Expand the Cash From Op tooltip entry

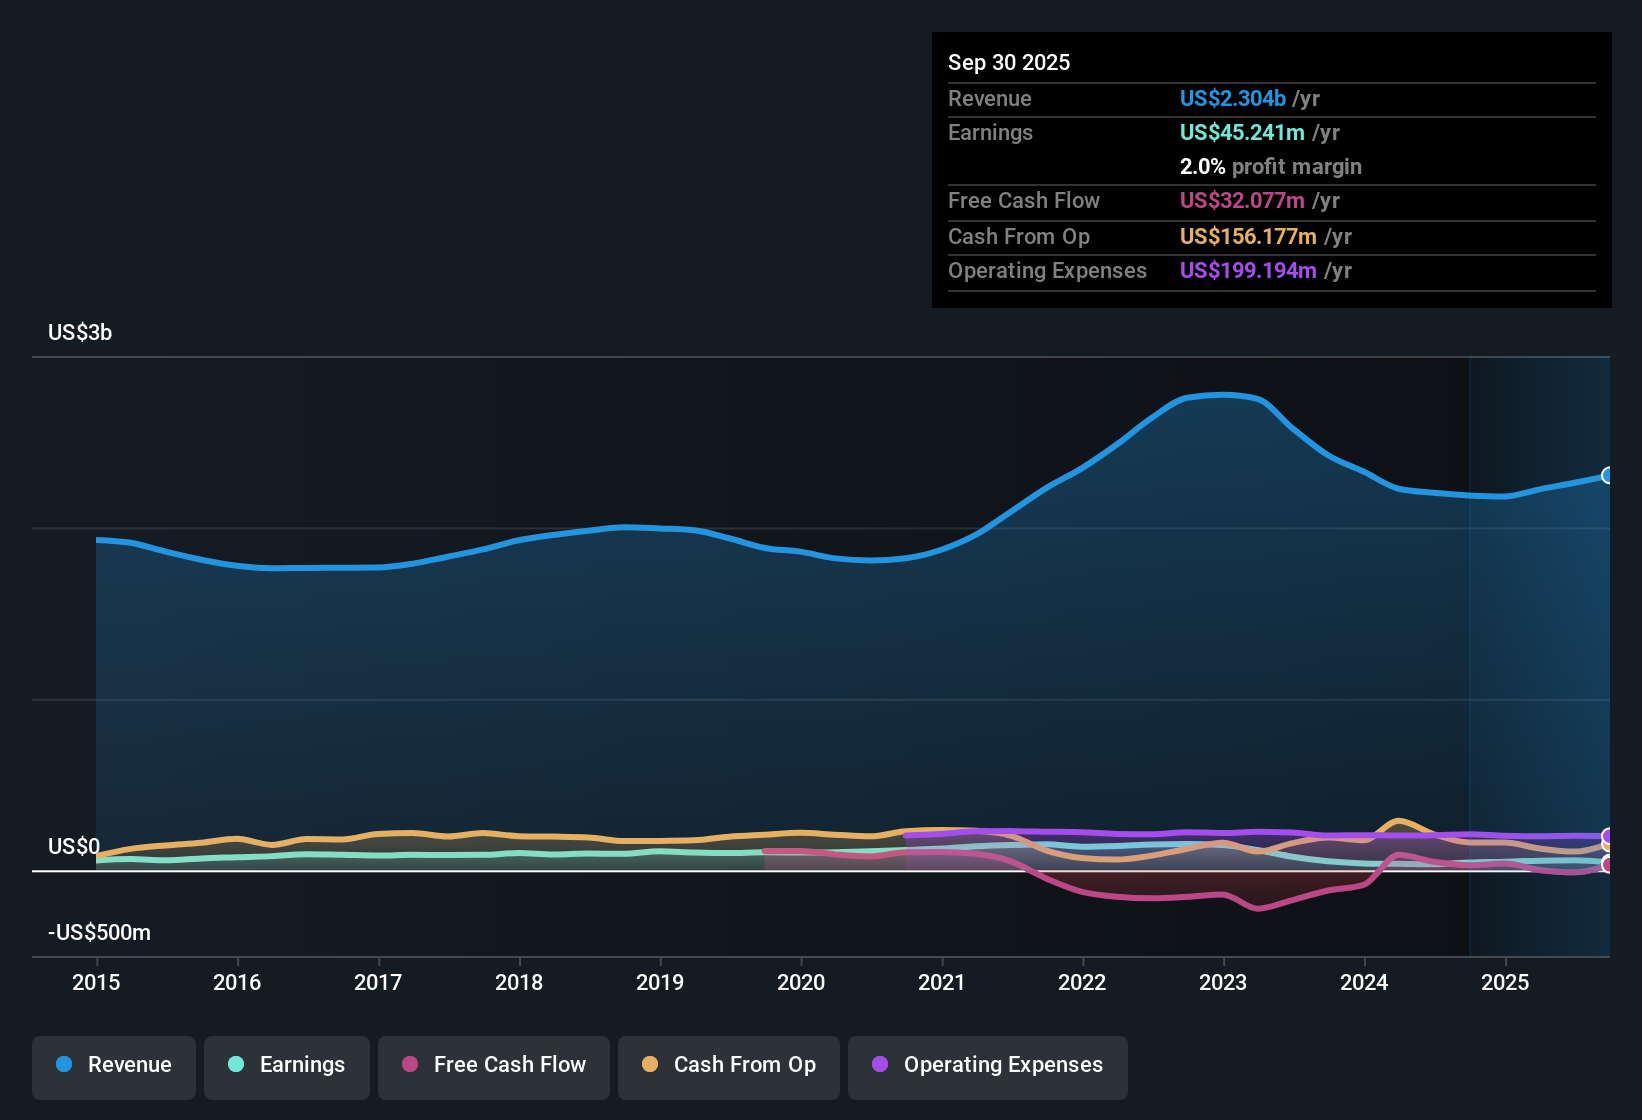coord(1019,236)
